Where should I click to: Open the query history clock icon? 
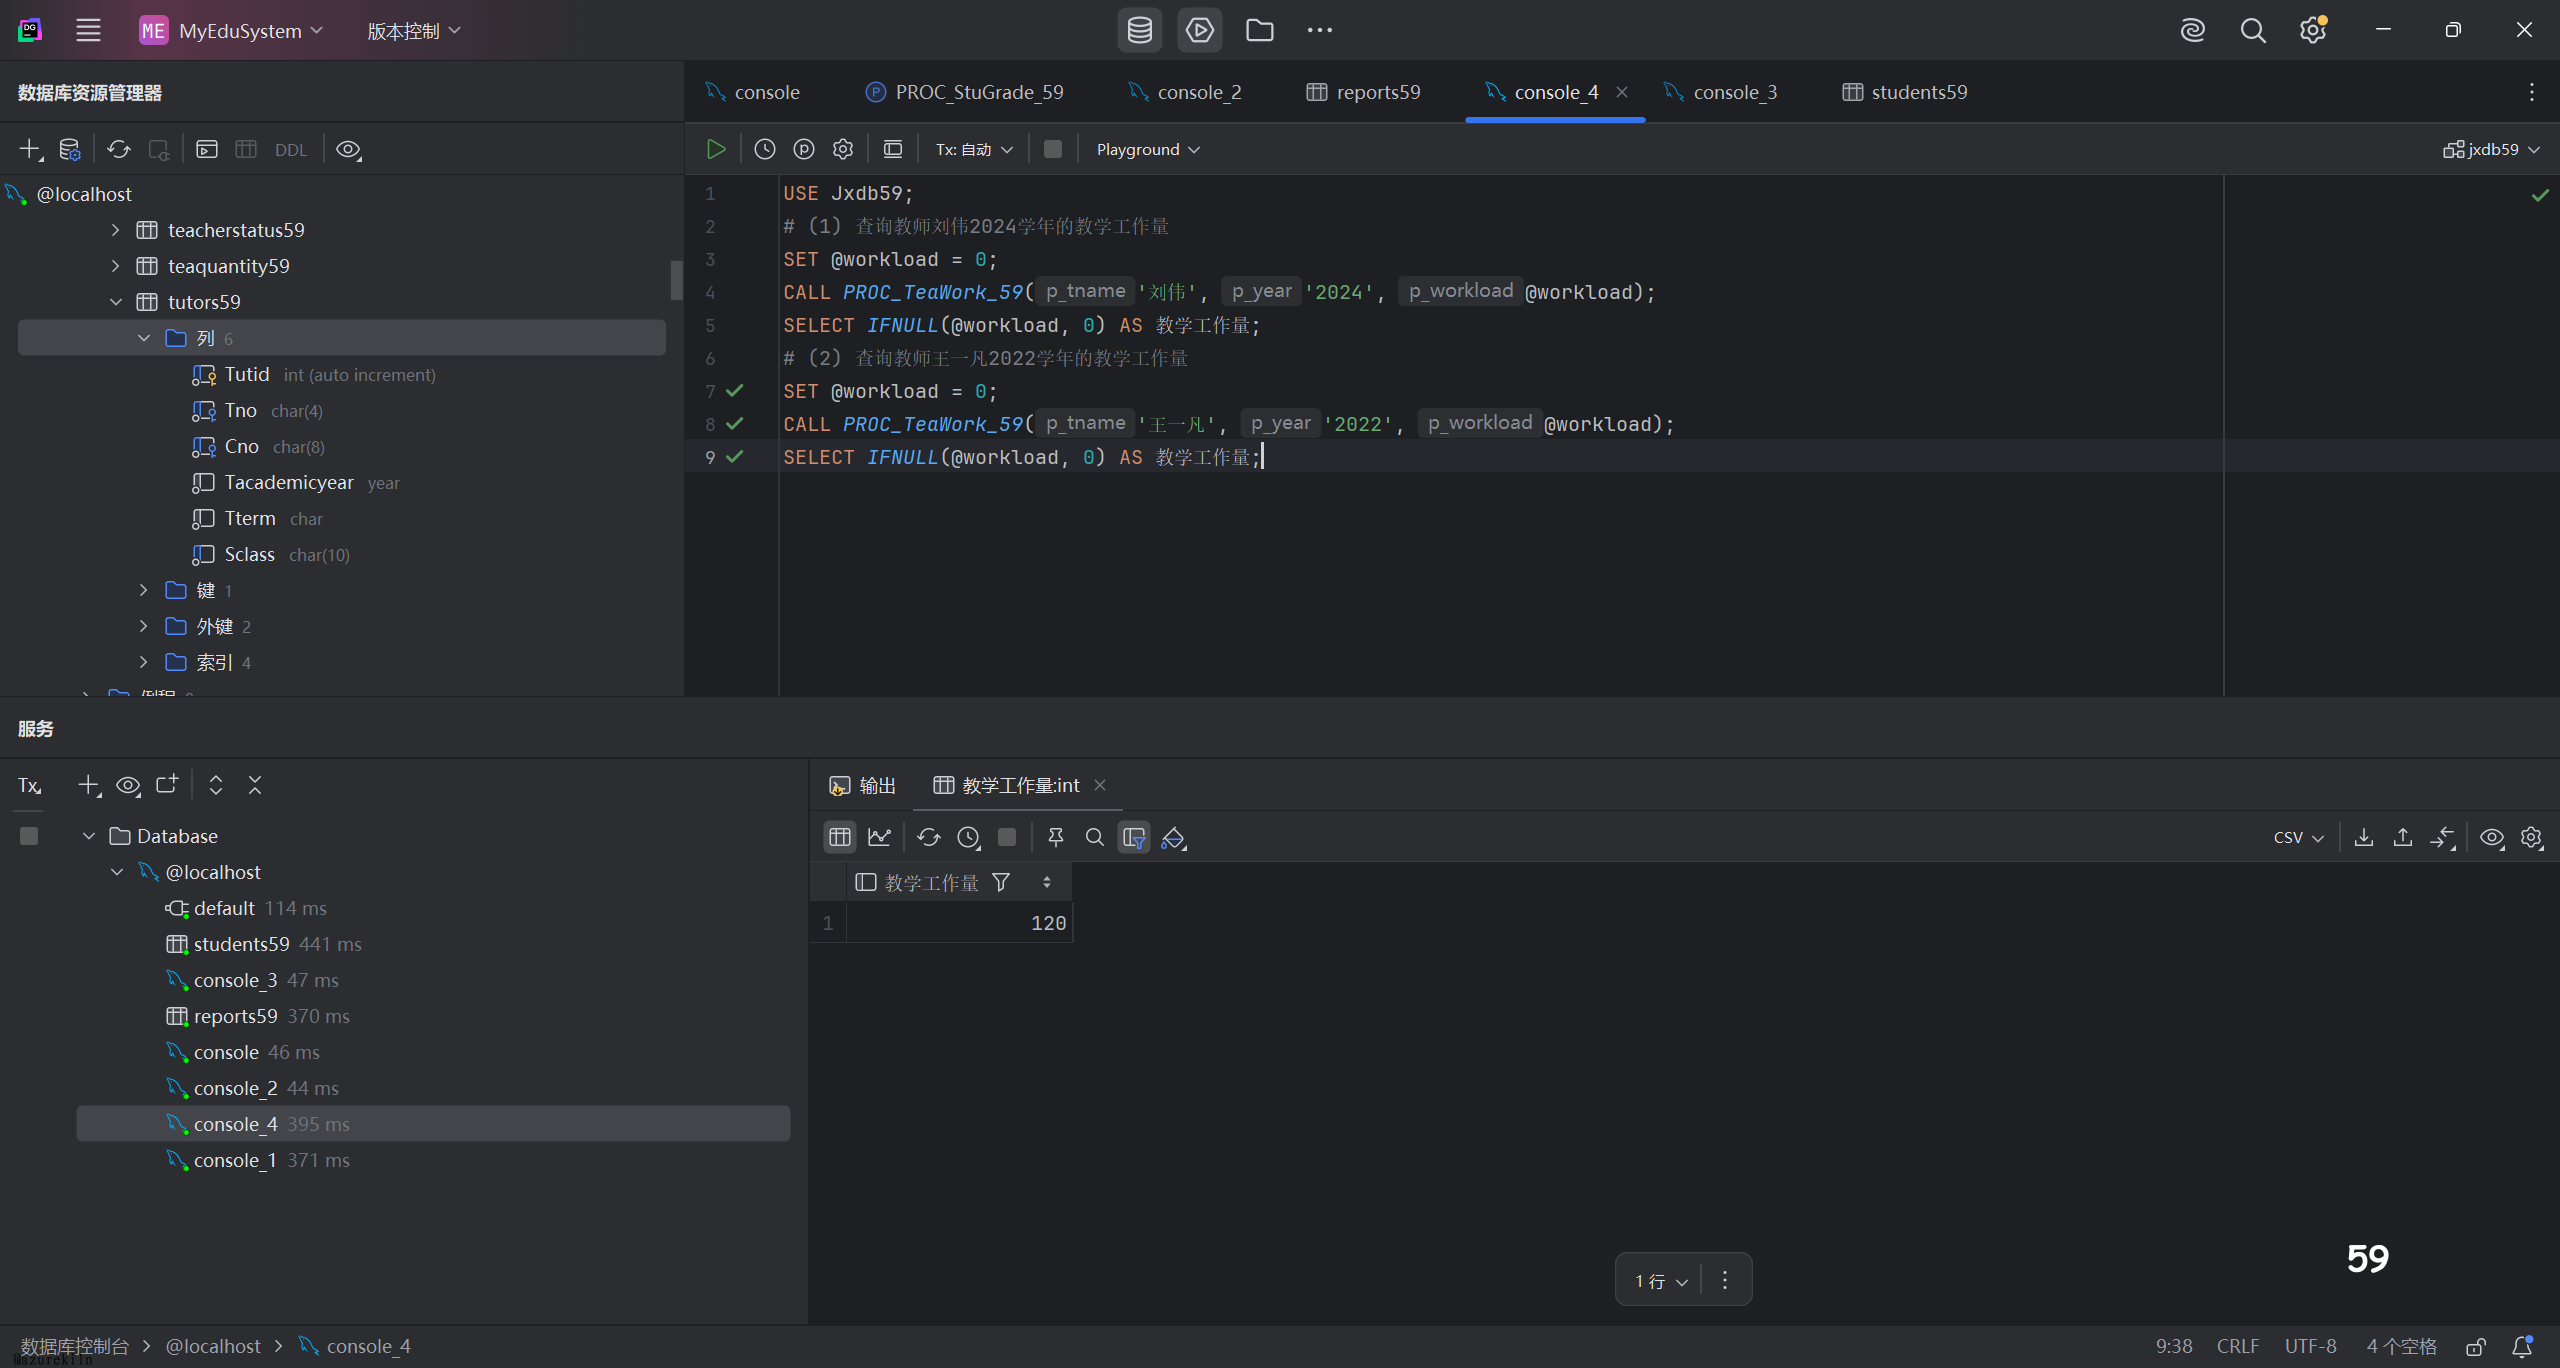(x=764, y=149)
